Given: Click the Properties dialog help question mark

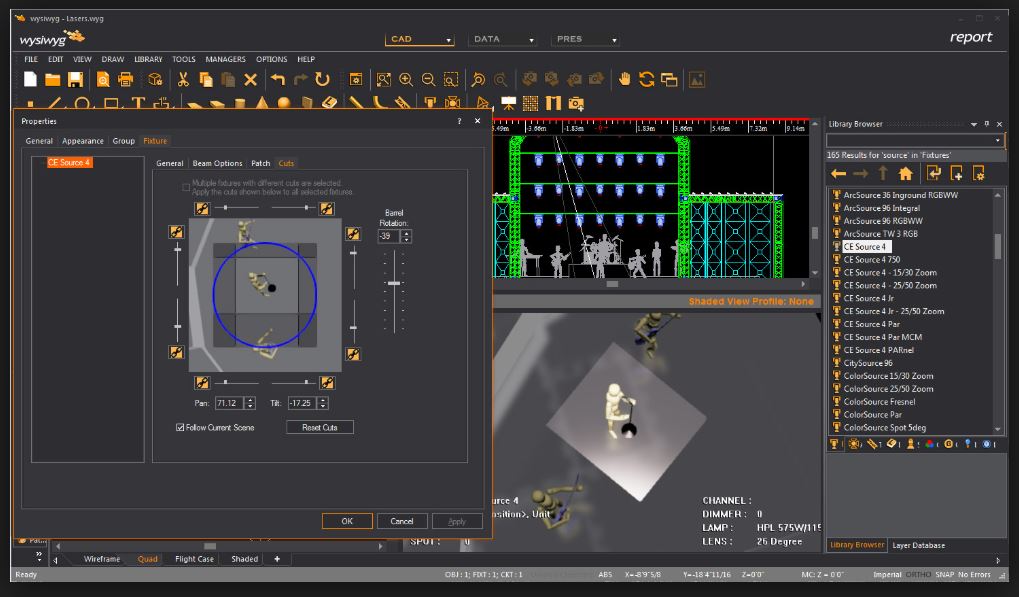Looking at the screenshot, I should coord(459,121).
